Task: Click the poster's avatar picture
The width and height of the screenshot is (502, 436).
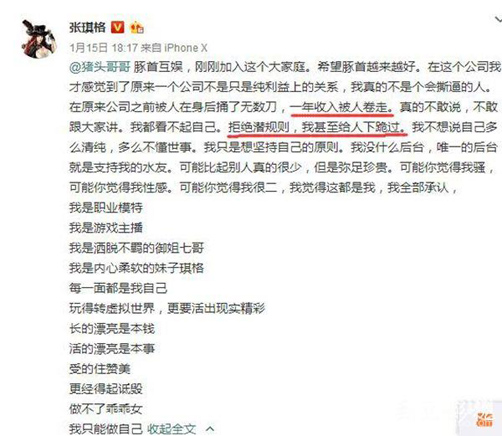Action: (x=39, y=39)
